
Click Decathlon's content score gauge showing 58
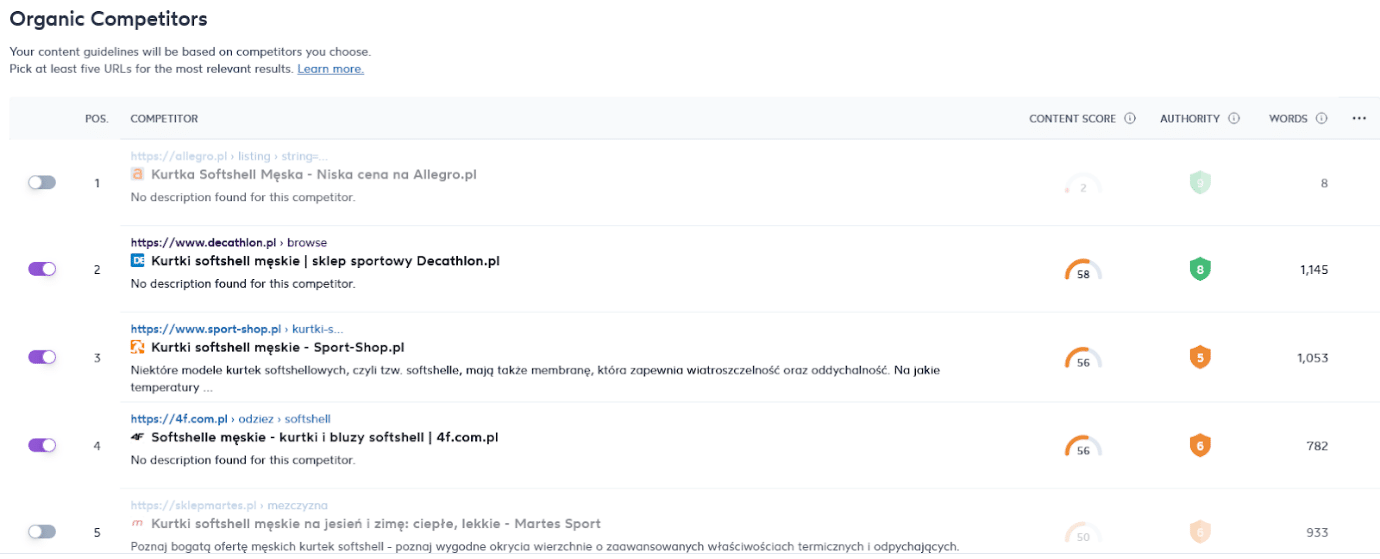coord(1082,271)
